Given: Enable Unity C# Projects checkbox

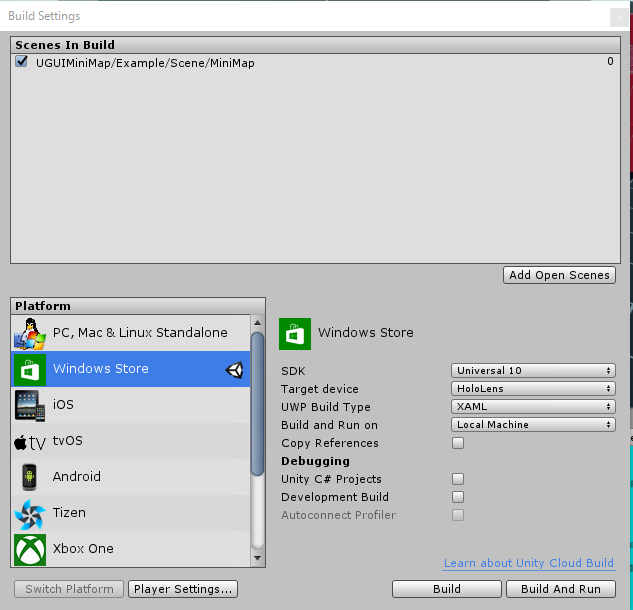Looking at the screenshot, I should 458,479.
